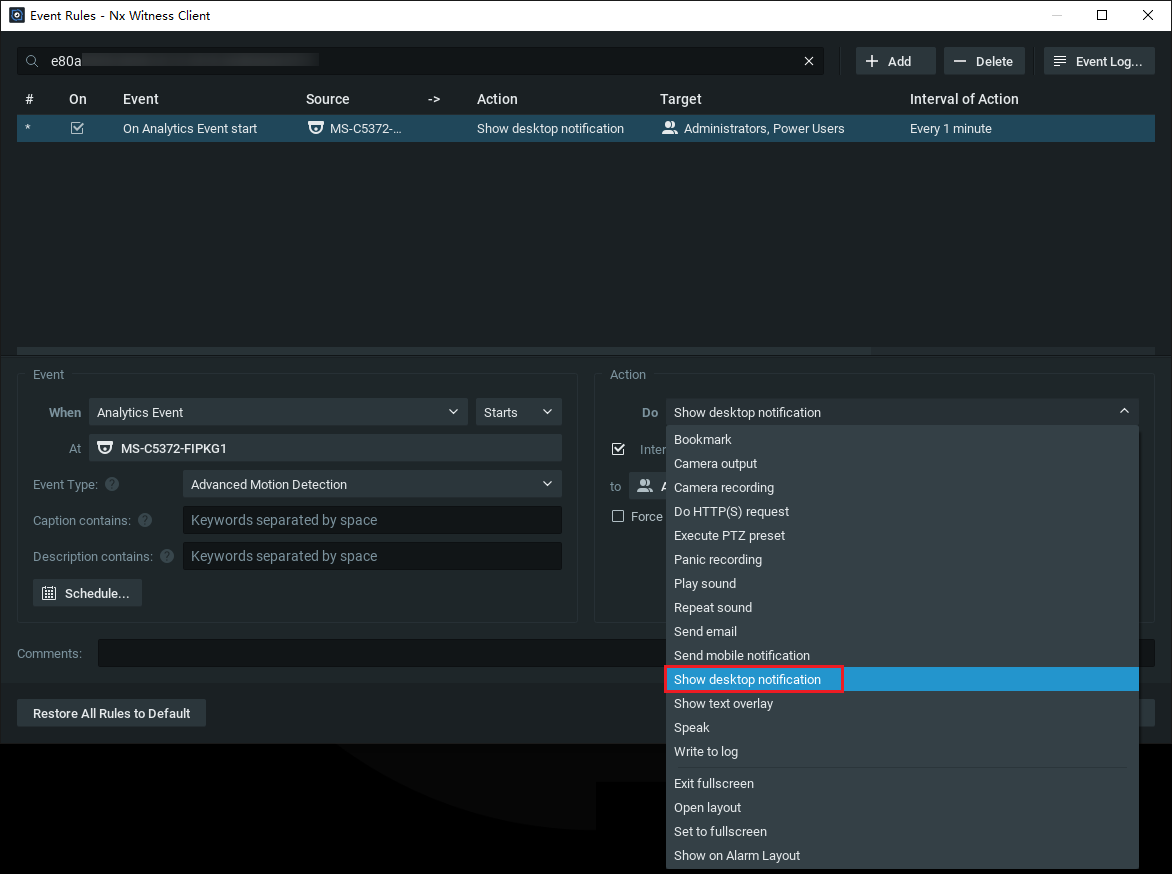1172x874 pixels.
Task: Click the list icon in the Event Log button
Action: click(1060, 61)
